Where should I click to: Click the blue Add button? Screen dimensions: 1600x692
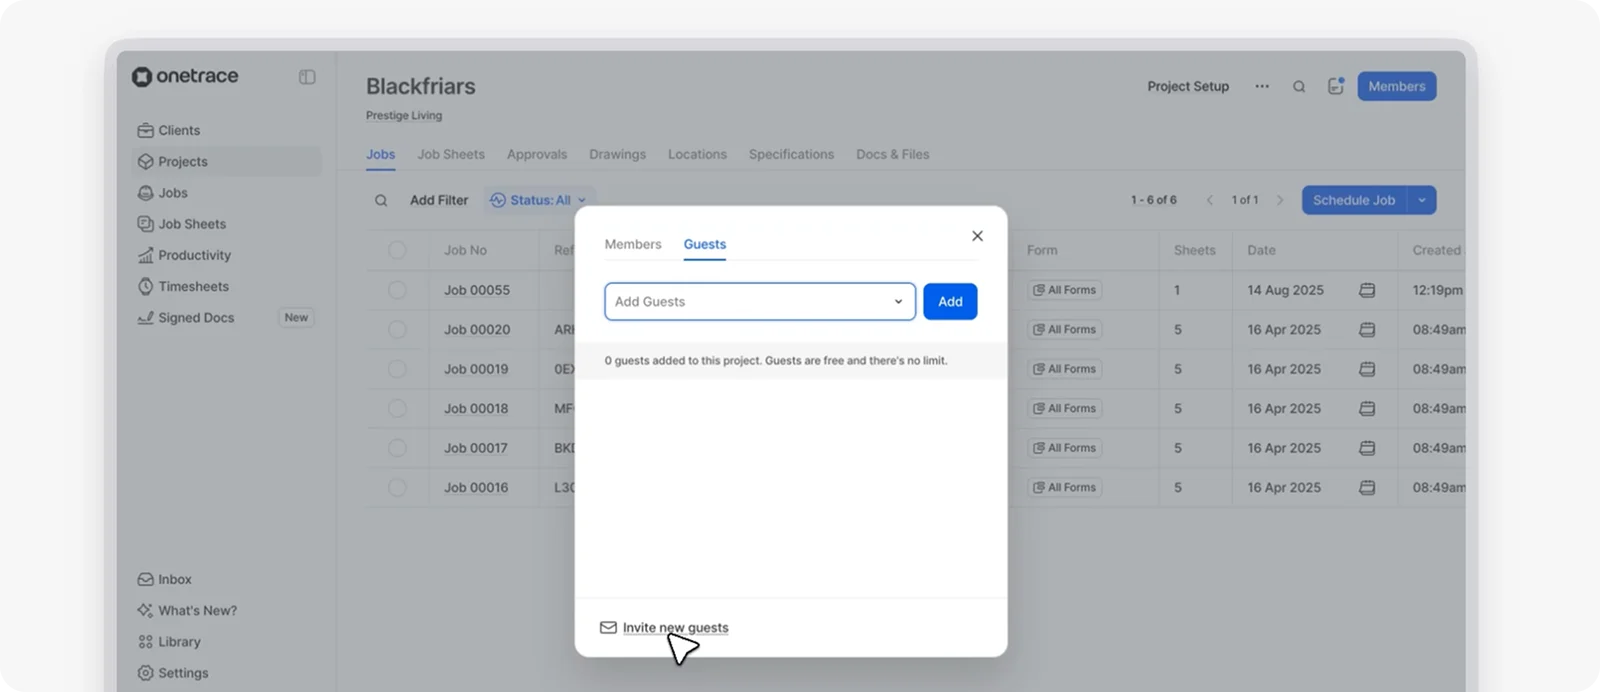pos(950,301)
